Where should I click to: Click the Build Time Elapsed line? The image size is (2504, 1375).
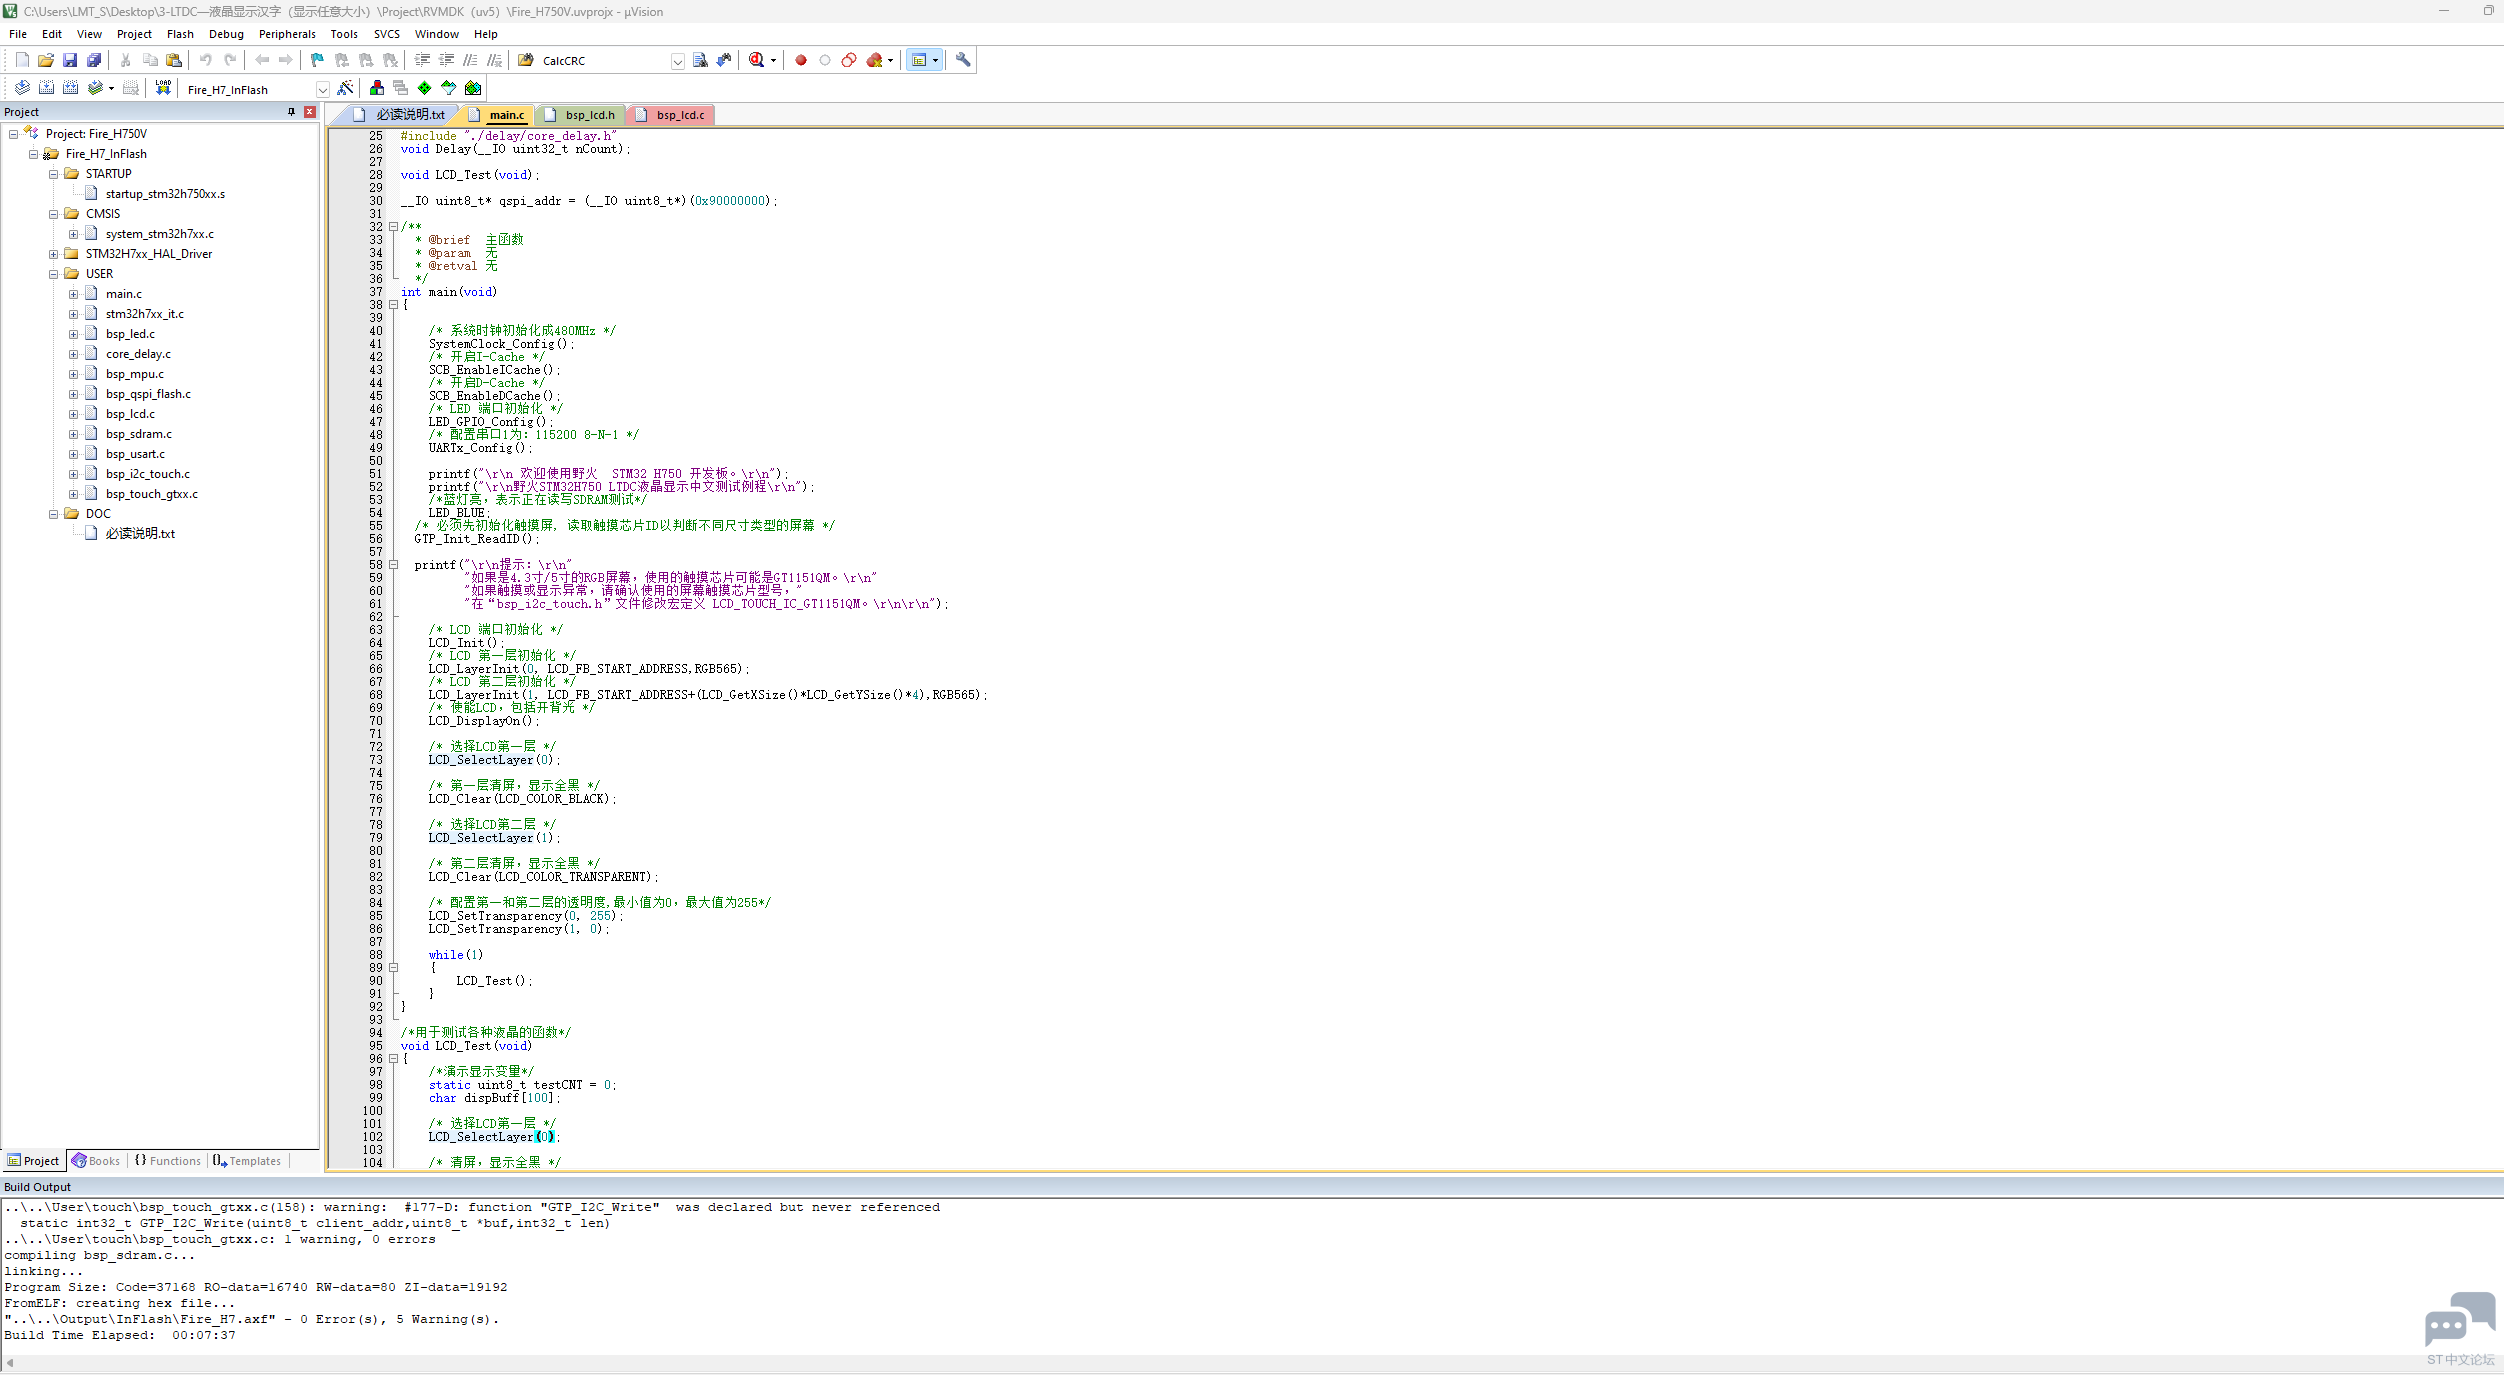point(120,1335)
